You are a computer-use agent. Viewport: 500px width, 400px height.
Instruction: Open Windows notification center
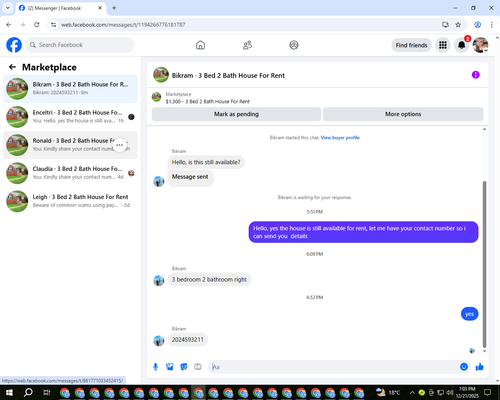[x=488, y=392]
